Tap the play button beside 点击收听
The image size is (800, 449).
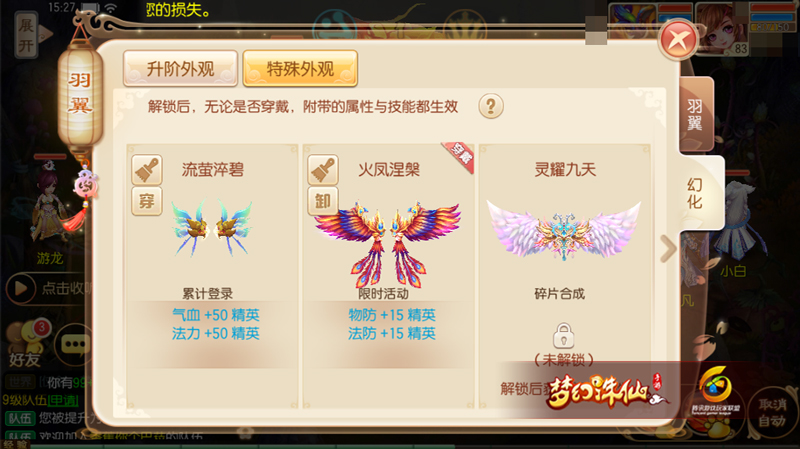(21, 289)
